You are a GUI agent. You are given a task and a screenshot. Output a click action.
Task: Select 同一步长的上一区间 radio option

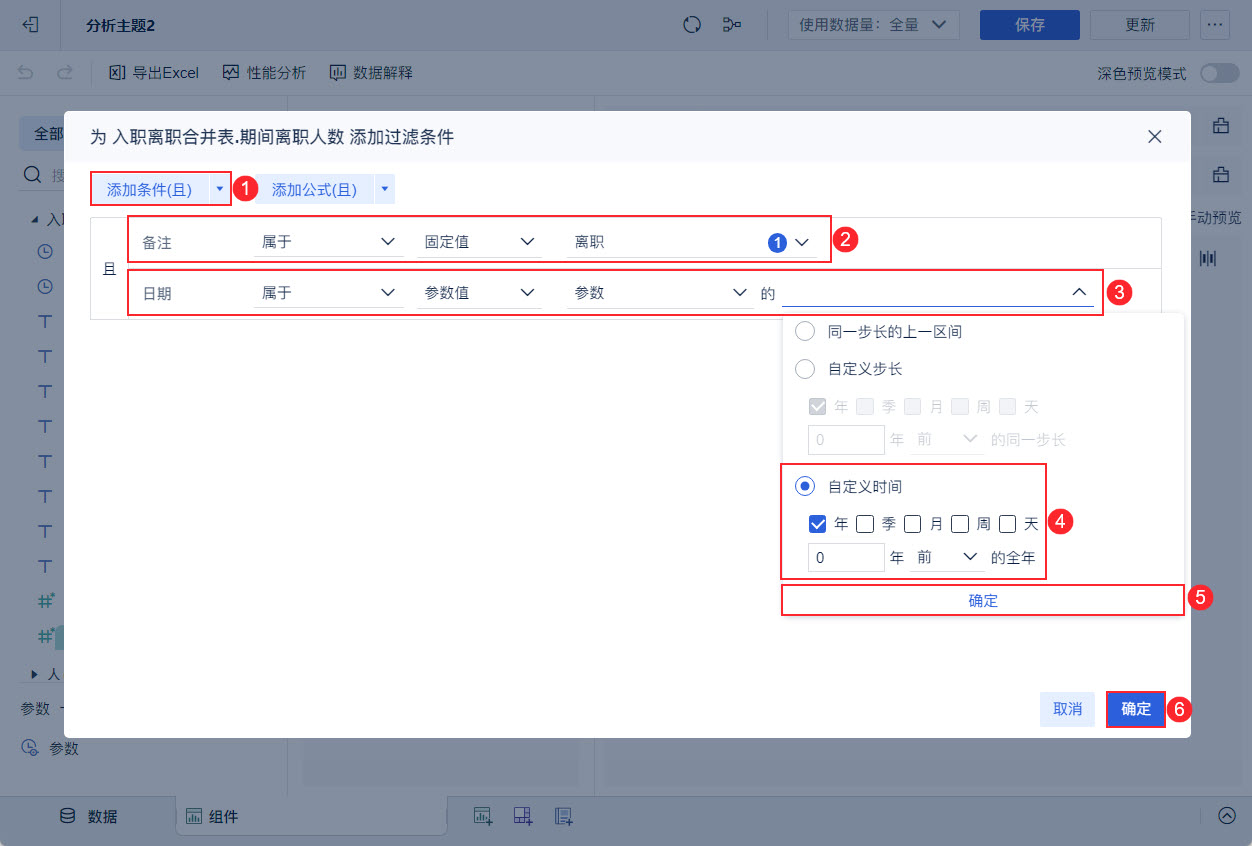pyautogui.click(x=804, y=331)
